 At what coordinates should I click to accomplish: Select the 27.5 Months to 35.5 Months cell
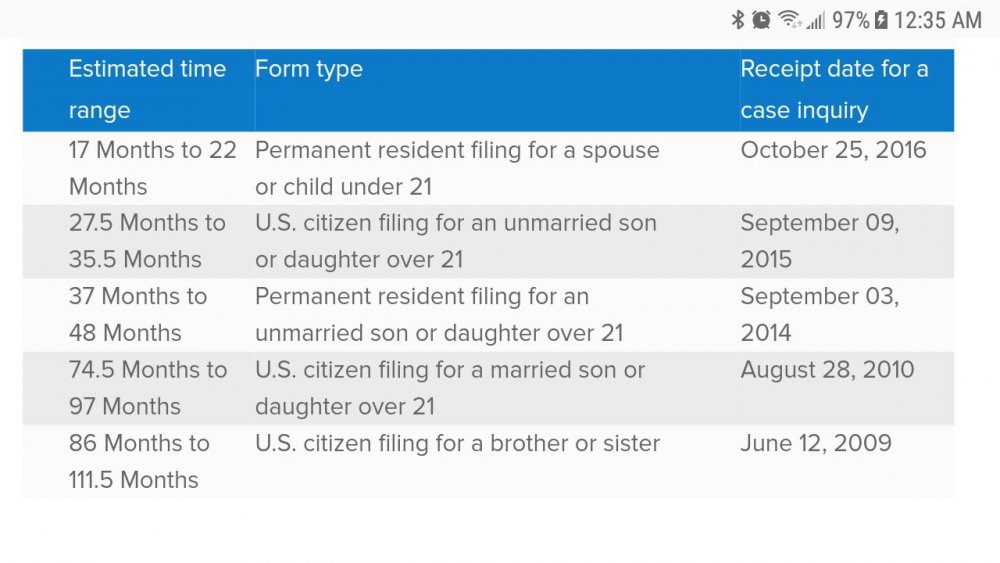click(147, 241)
